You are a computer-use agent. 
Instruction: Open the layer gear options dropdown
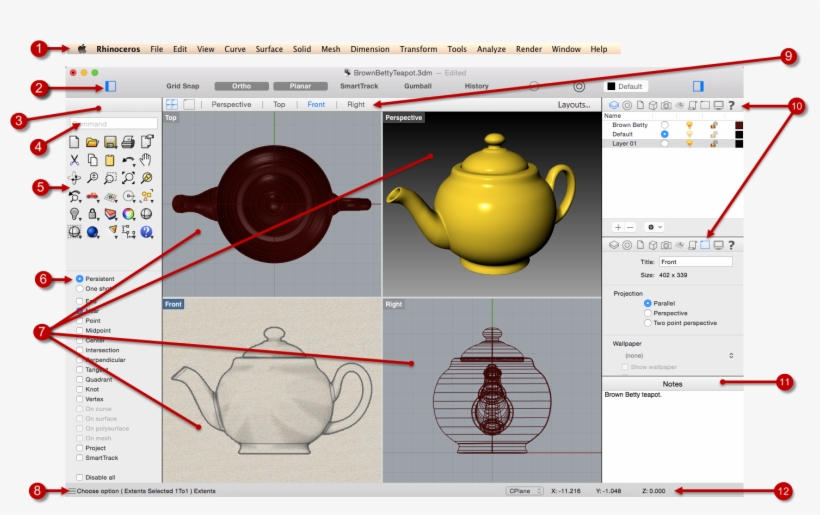(x=655, y=227)
